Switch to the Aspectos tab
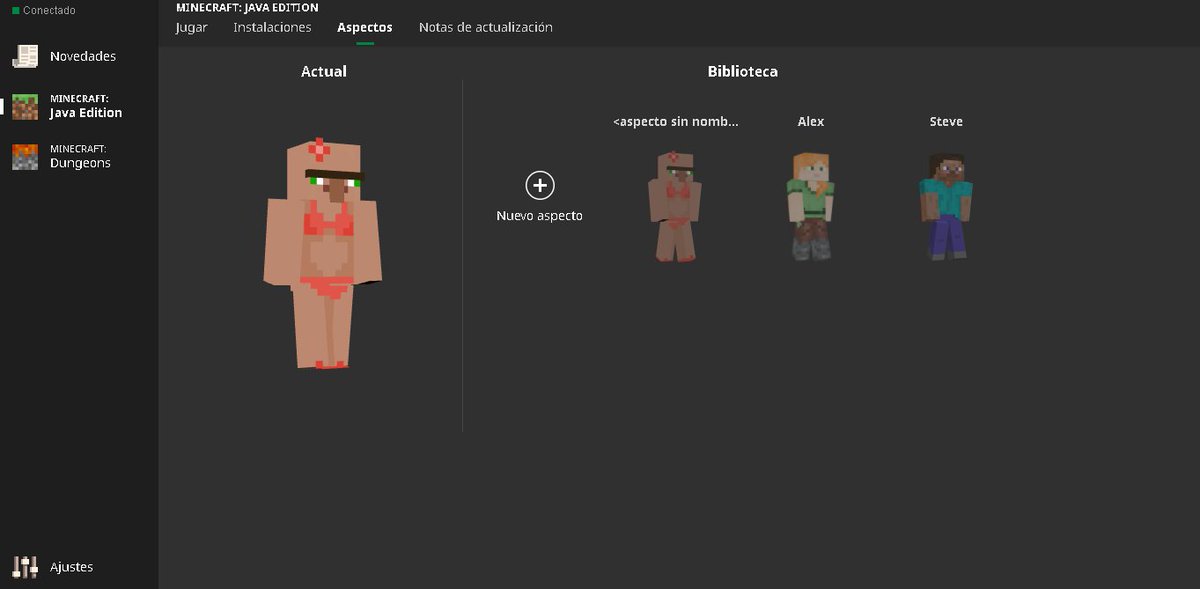This screenshot has height=589, width=1200. [x=365, y=27]
